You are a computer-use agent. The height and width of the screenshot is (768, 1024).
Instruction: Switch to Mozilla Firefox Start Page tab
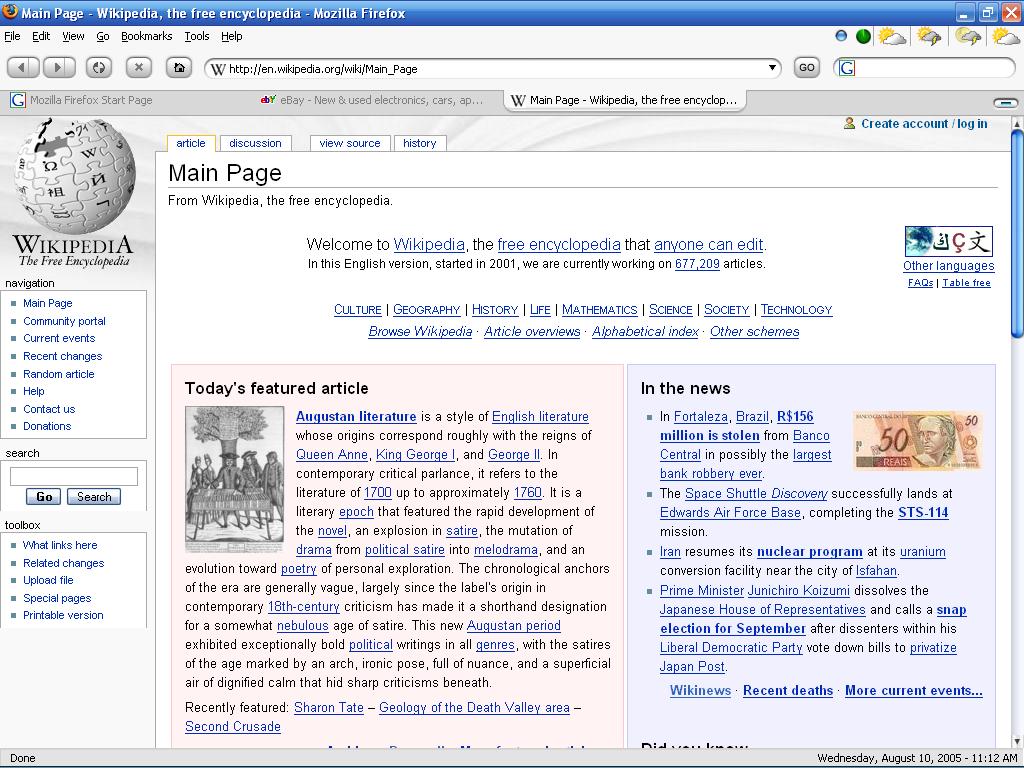click(127, 100)
